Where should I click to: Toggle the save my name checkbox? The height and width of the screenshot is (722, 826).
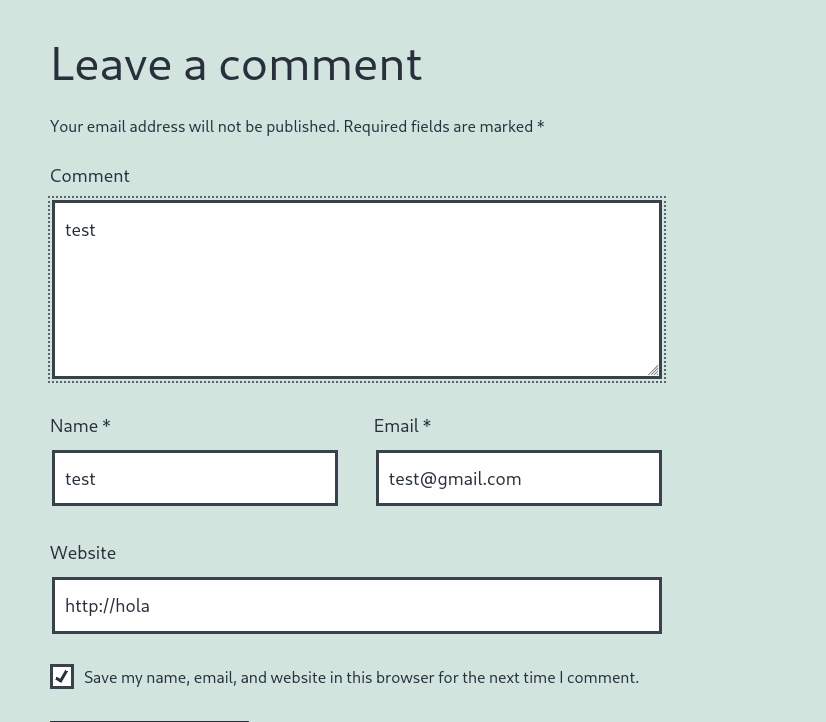62,677
